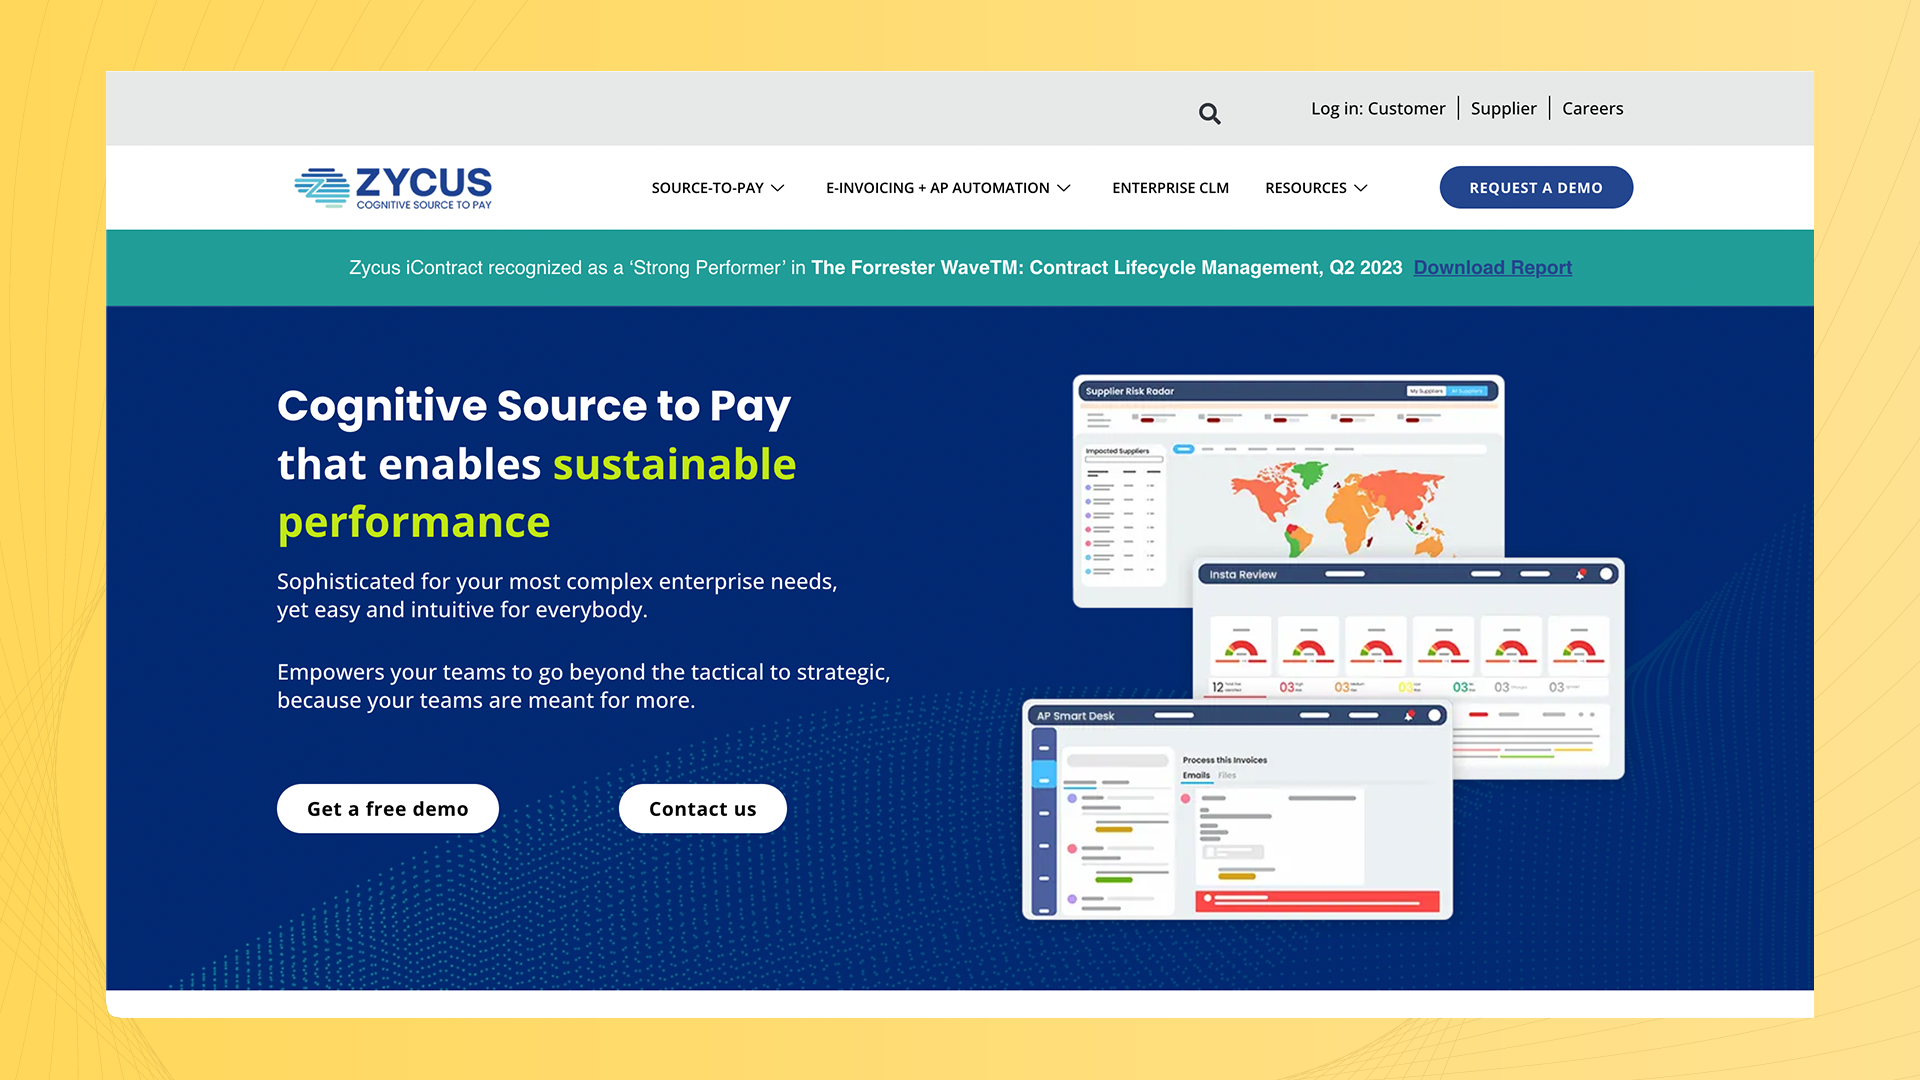The width and height of the screenshot is (1920, 1080).
Task: Click the Zycus logo
Action: [x=393, y=188]
